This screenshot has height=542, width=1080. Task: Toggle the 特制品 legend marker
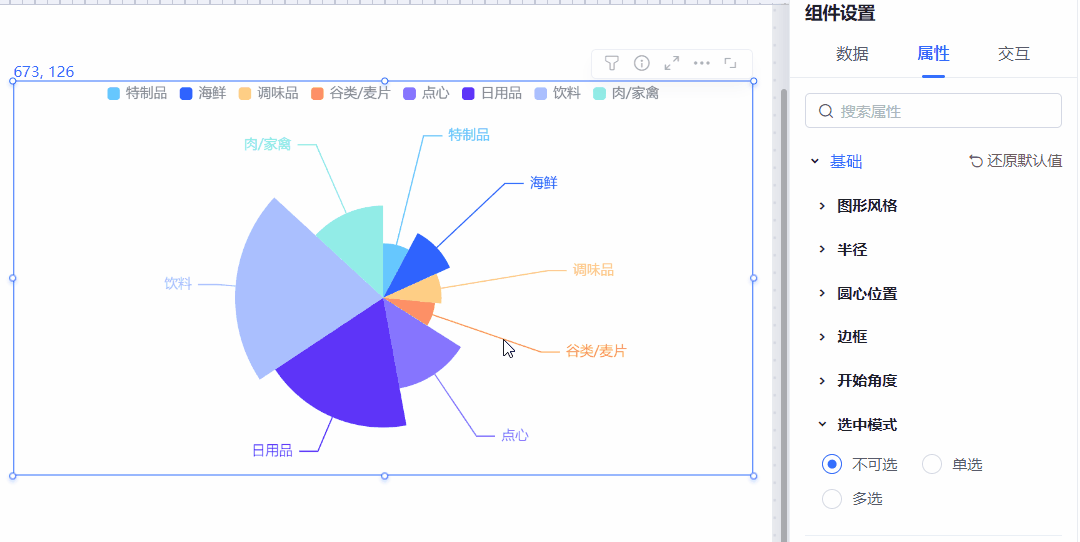(x=114, y=94)
